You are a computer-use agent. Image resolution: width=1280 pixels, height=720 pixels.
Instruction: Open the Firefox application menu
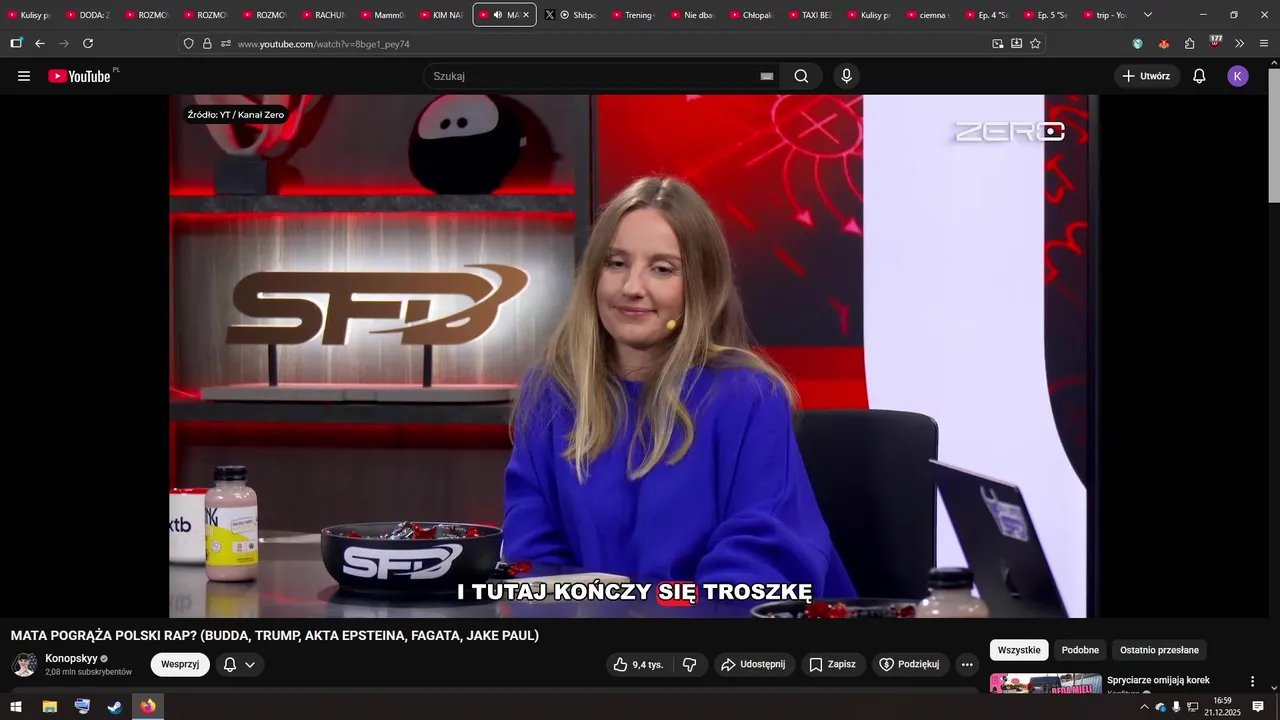pos(1264,43)
